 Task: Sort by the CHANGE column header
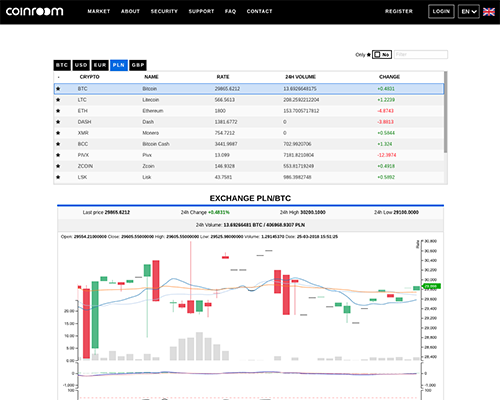389,77
